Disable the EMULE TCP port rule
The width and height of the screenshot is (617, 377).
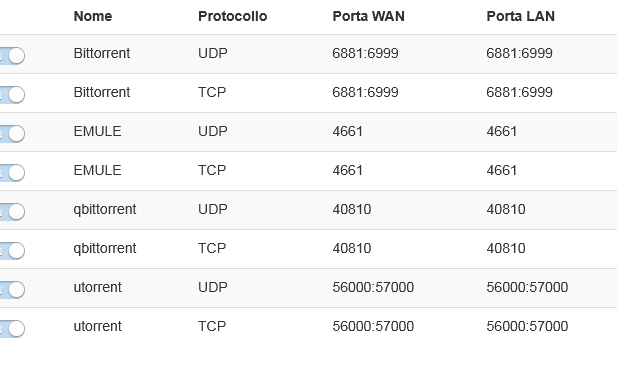(12, 172)
